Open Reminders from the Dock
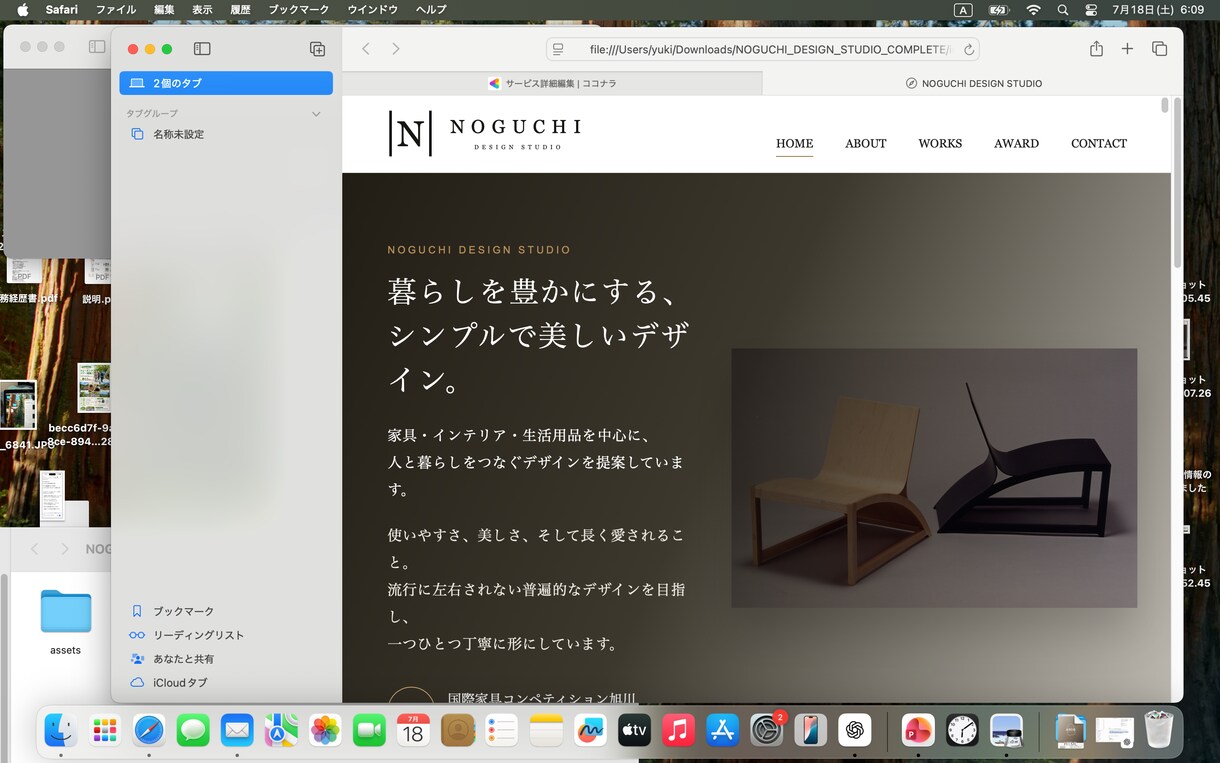 coord(501,730)
